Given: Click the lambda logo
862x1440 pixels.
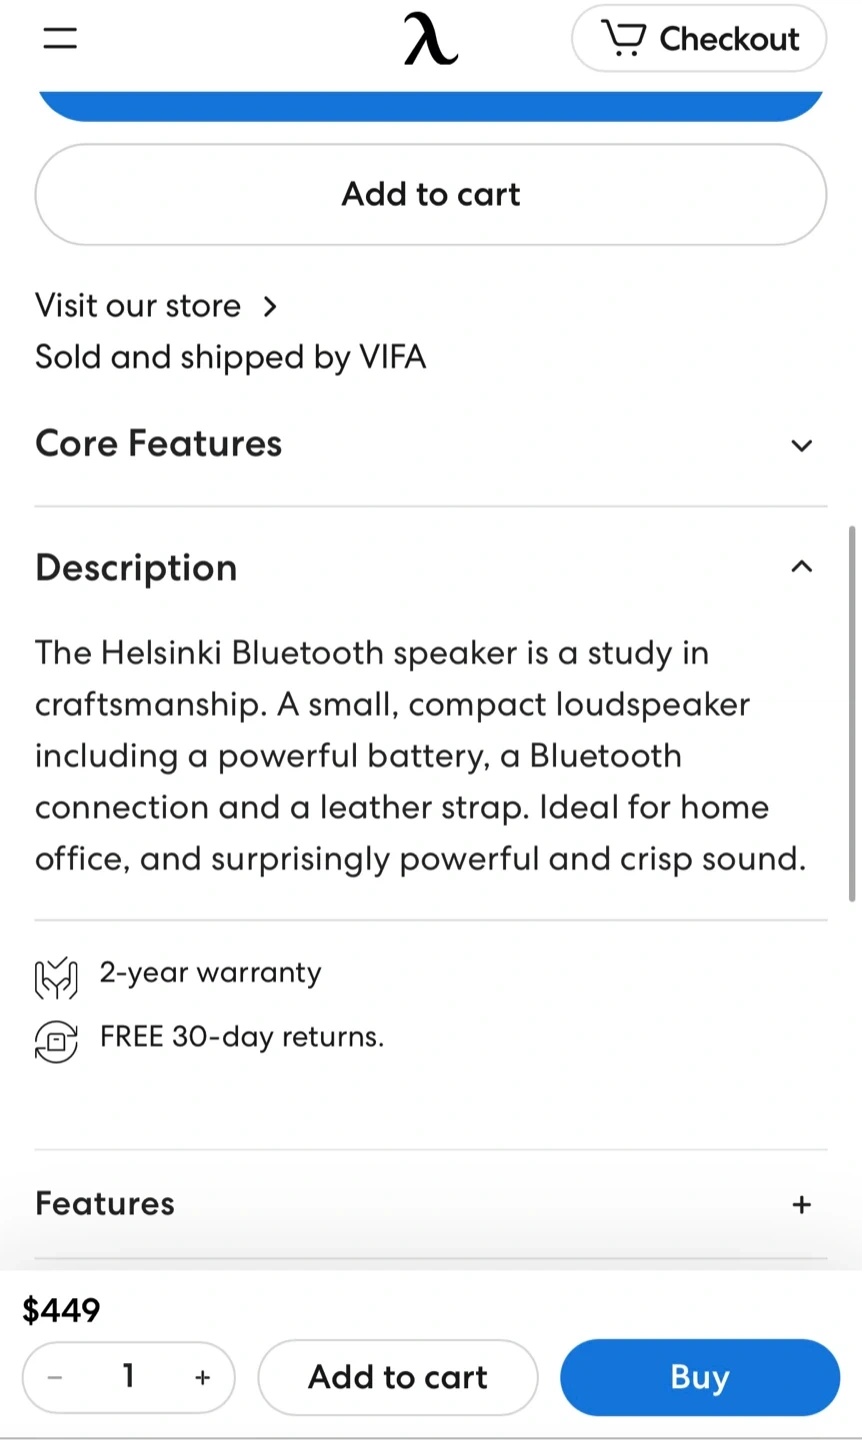Looking at the screenshot, I should click(x=430, y=40).
